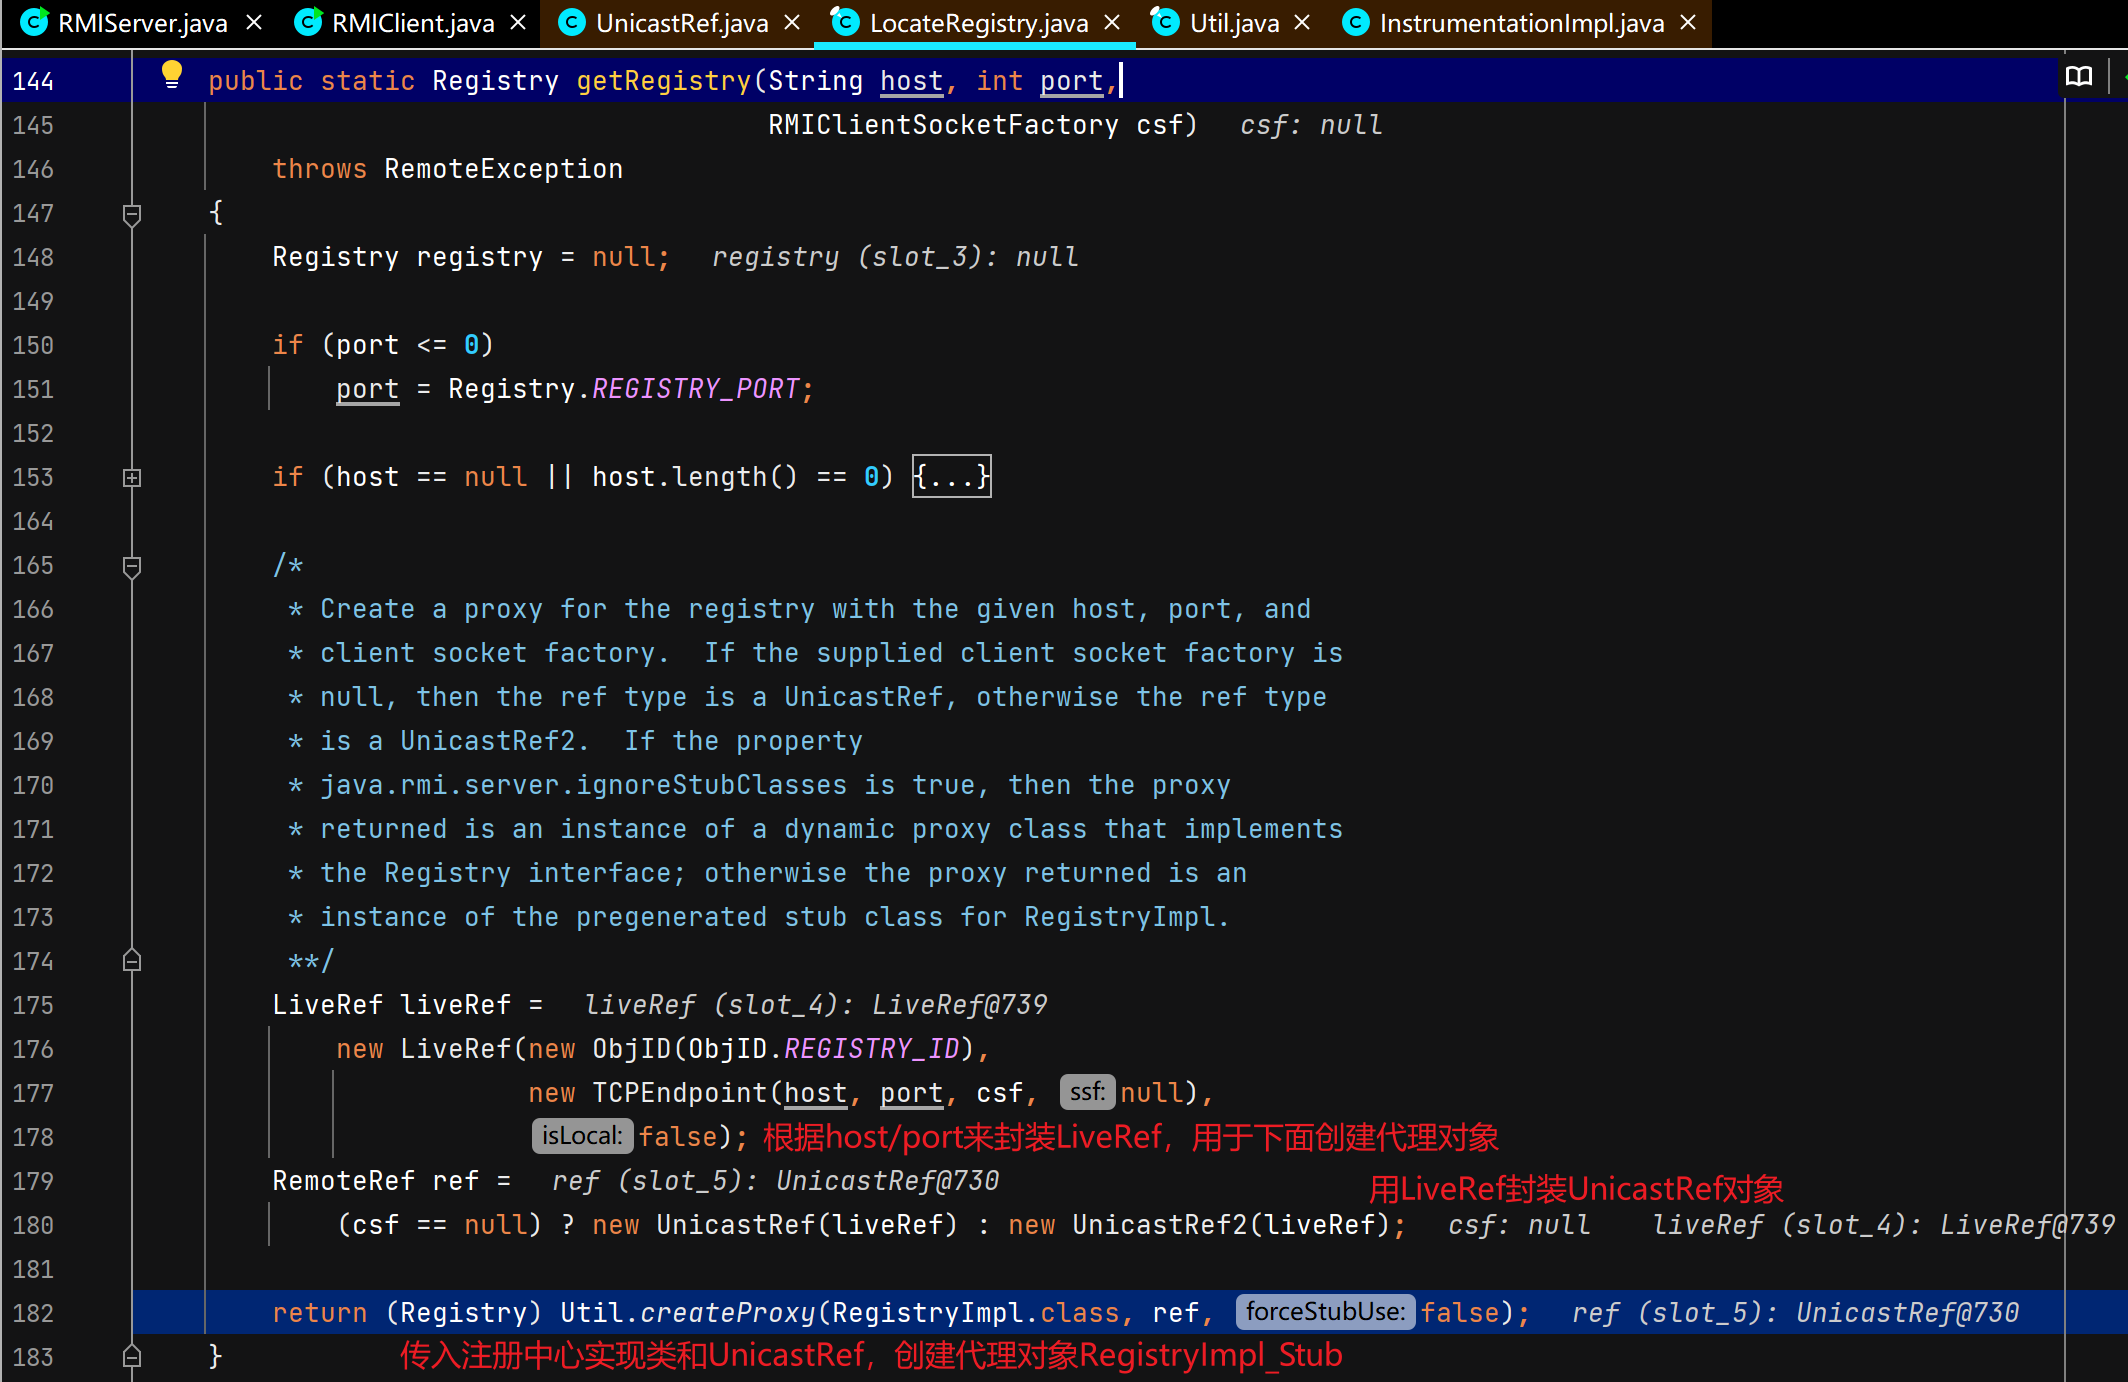Click the folded {...} code placeholder

point(951,477)
